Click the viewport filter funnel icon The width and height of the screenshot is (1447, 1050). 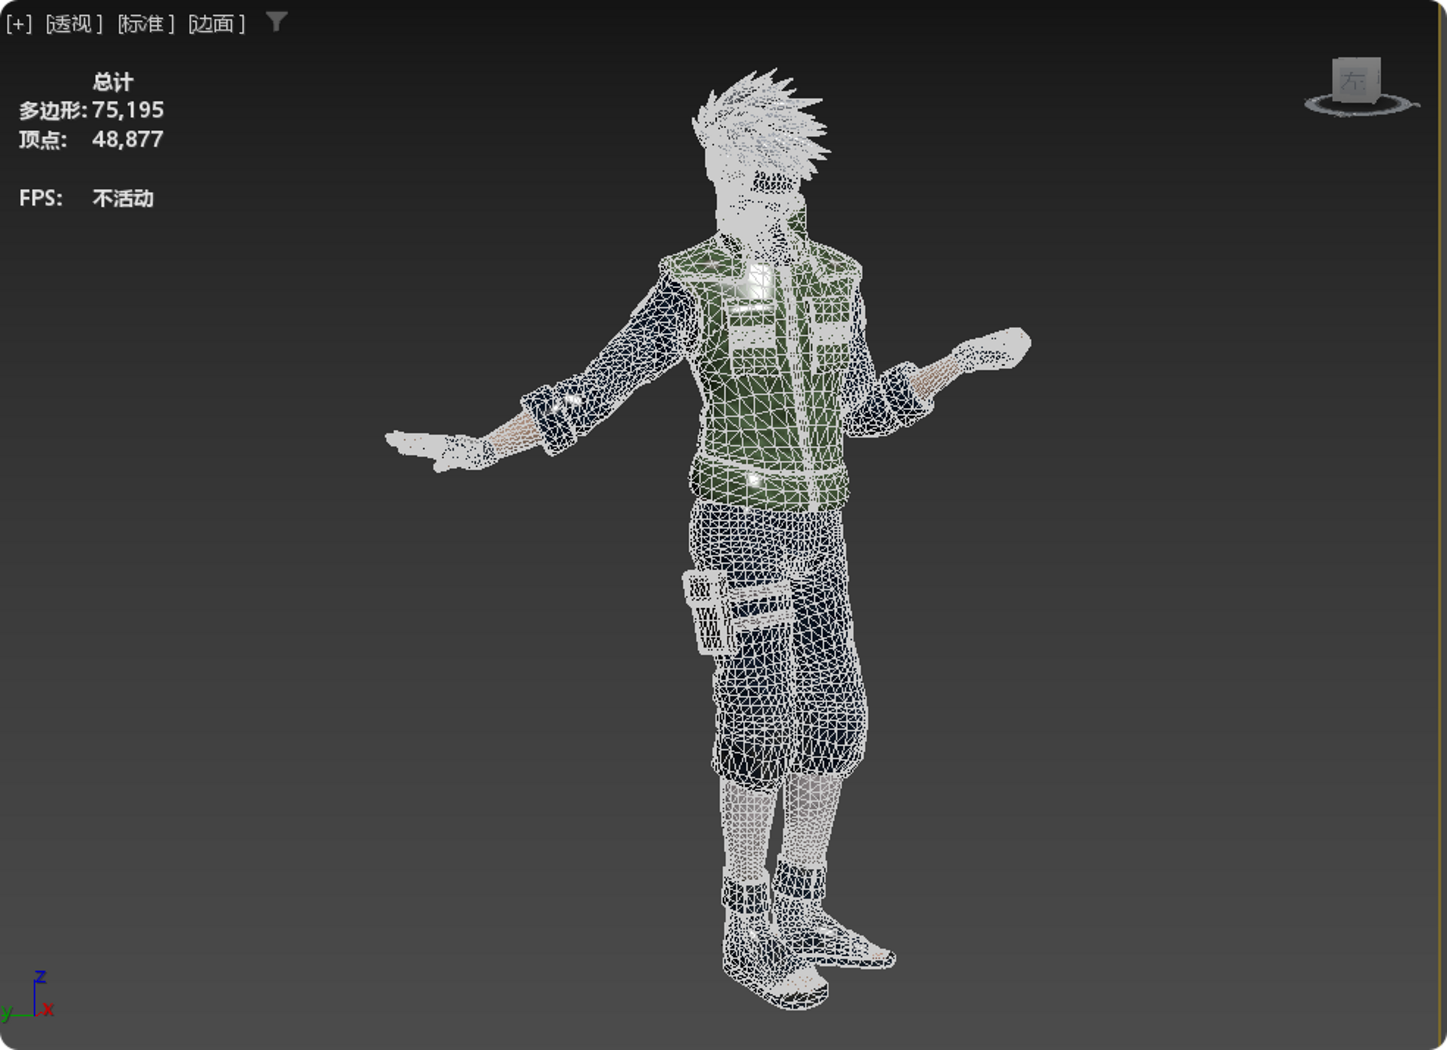coord(277,22)
